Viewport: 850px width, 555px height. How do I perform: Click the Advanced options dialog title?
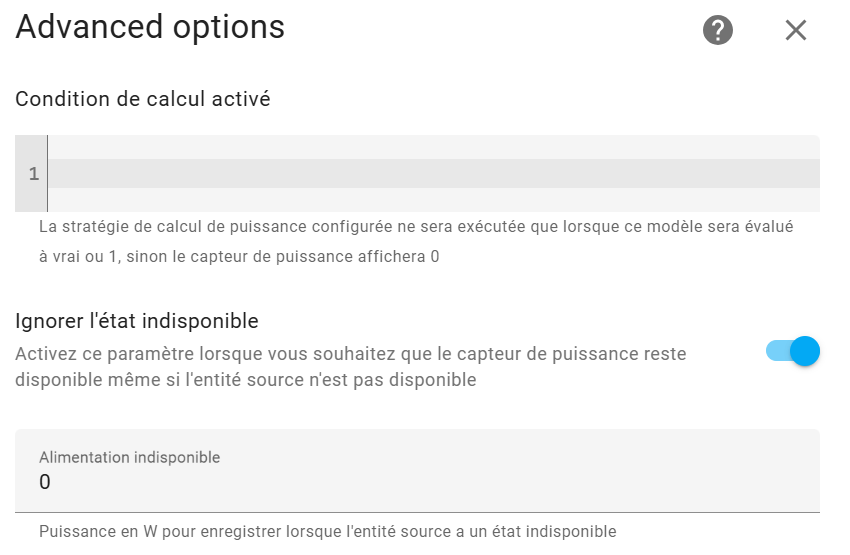click(150, 27)
